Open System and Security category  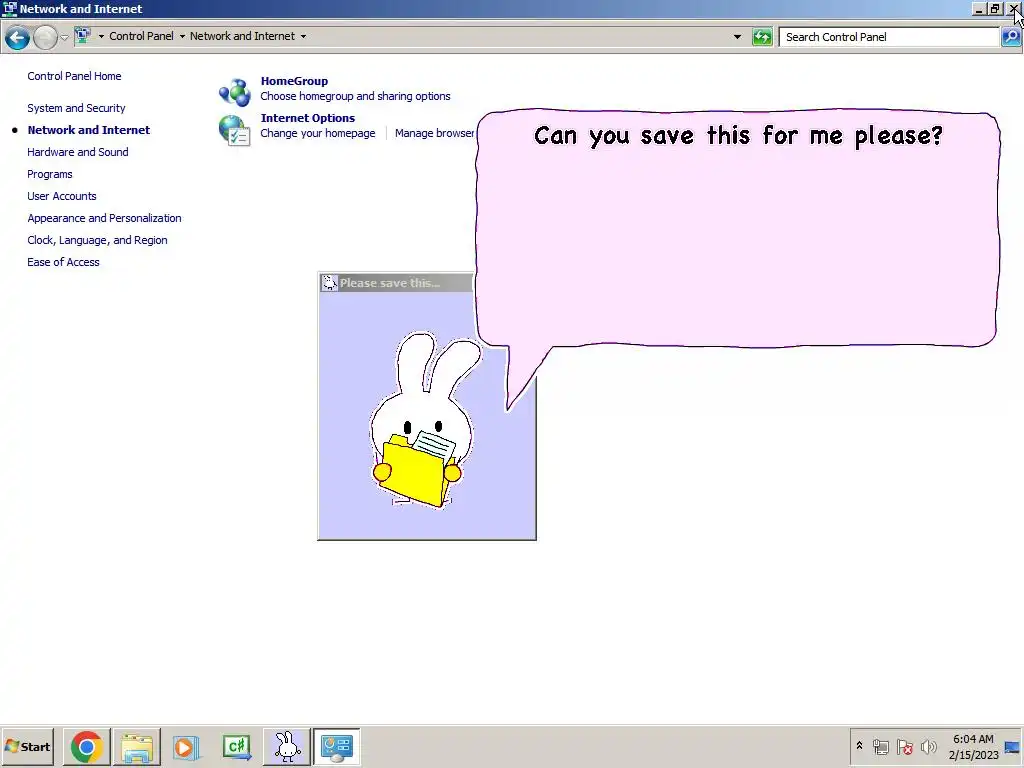tap(76, 108)
